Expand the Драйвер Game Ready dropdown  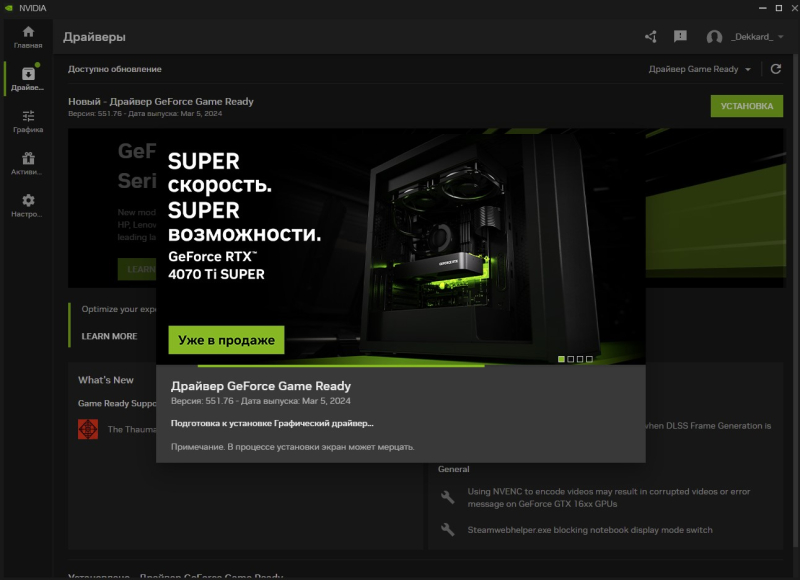(x=700, y=69)
